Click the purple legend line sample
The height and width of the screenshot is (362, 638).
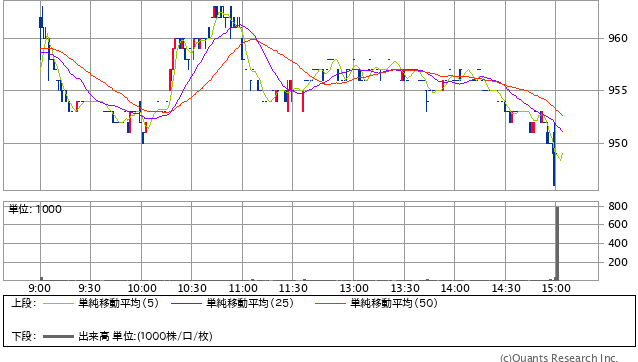(x=187, y=303)
